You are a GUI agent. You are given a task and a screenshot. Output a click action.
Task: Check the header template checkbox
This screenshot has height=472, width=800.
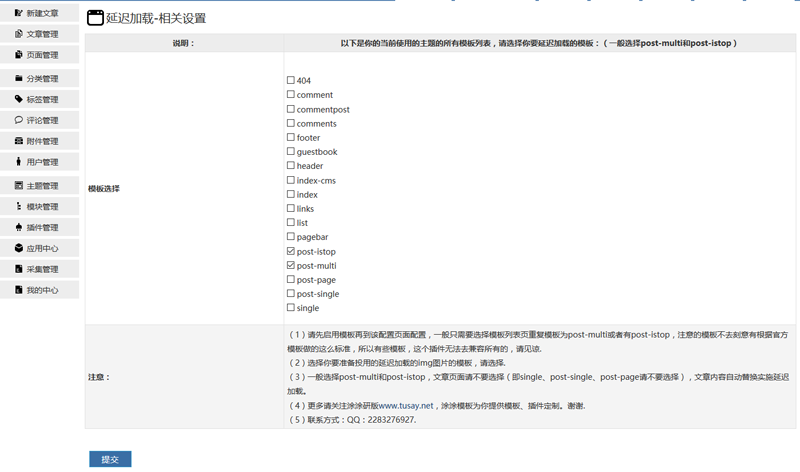point(291,165)
